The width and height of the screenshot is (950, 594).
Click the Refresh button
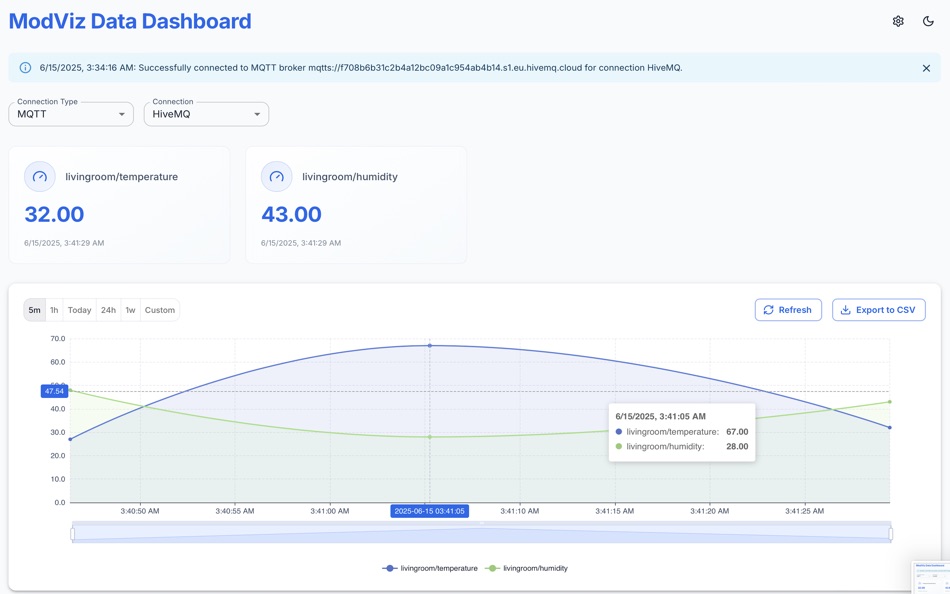[788, 310]
